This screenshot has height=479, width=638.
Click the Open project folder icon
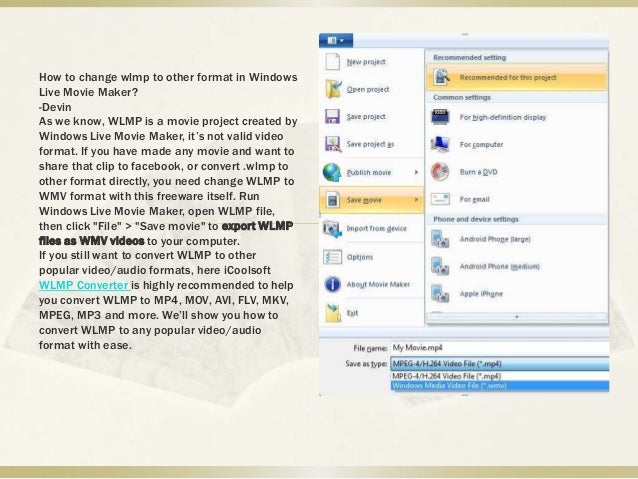[333, 89]
